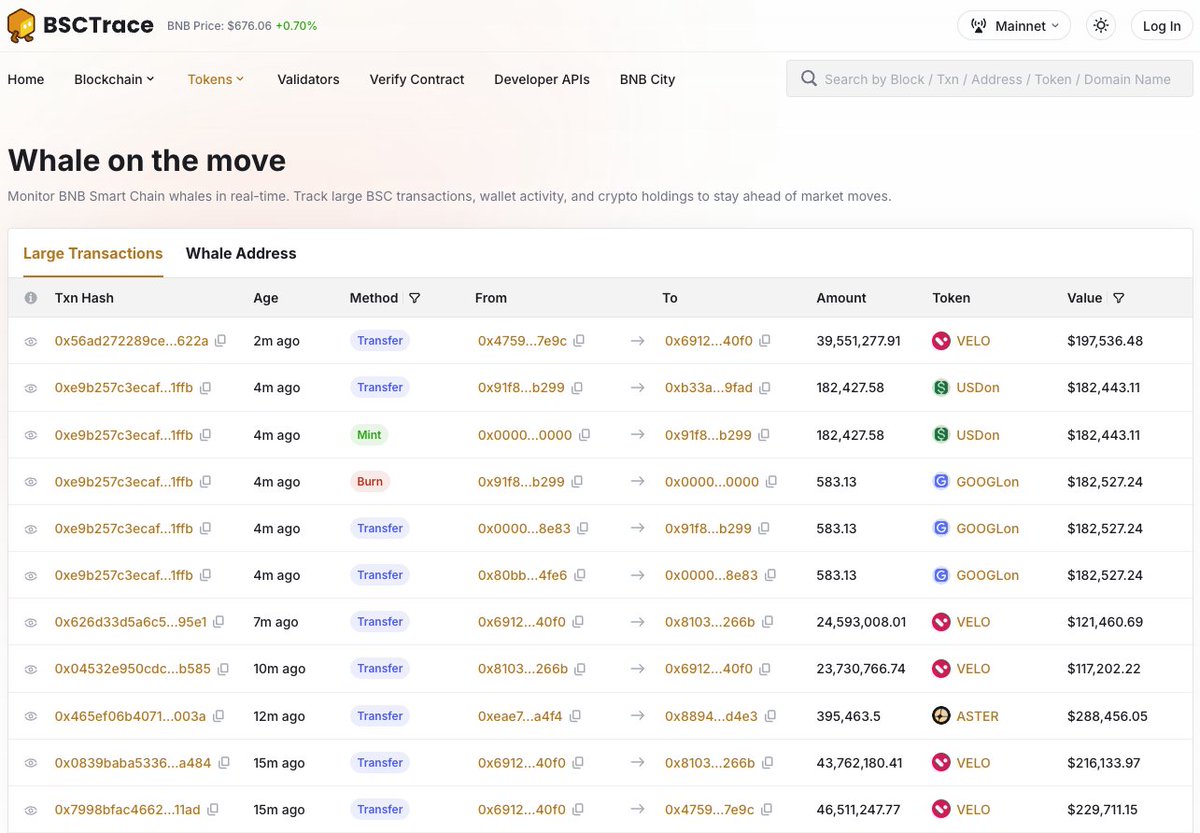The height and width of the screenshot is (833, 1200).
Task: Open the Home menu item
Action: tap(26, 79)
